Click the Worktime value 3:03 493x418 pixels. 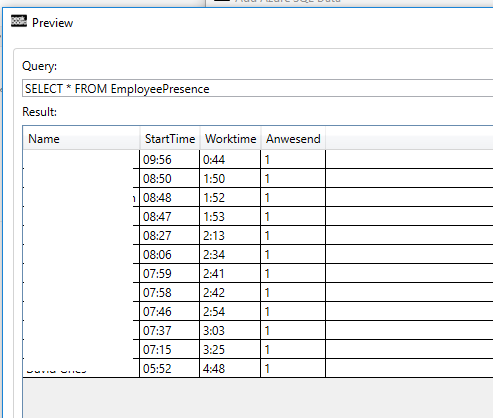[x=214, y=331]
